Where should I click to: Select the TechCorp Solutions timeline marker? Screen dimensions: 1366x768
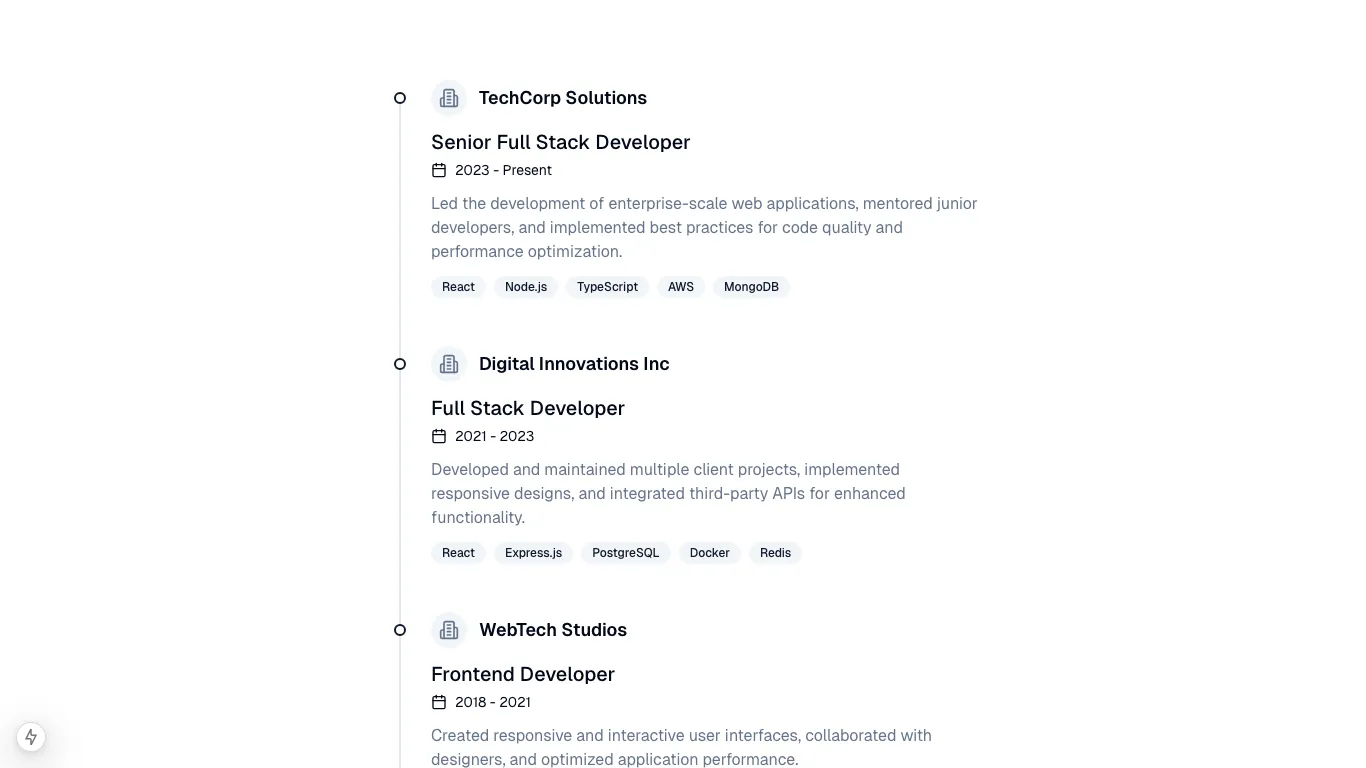[400, 98]
